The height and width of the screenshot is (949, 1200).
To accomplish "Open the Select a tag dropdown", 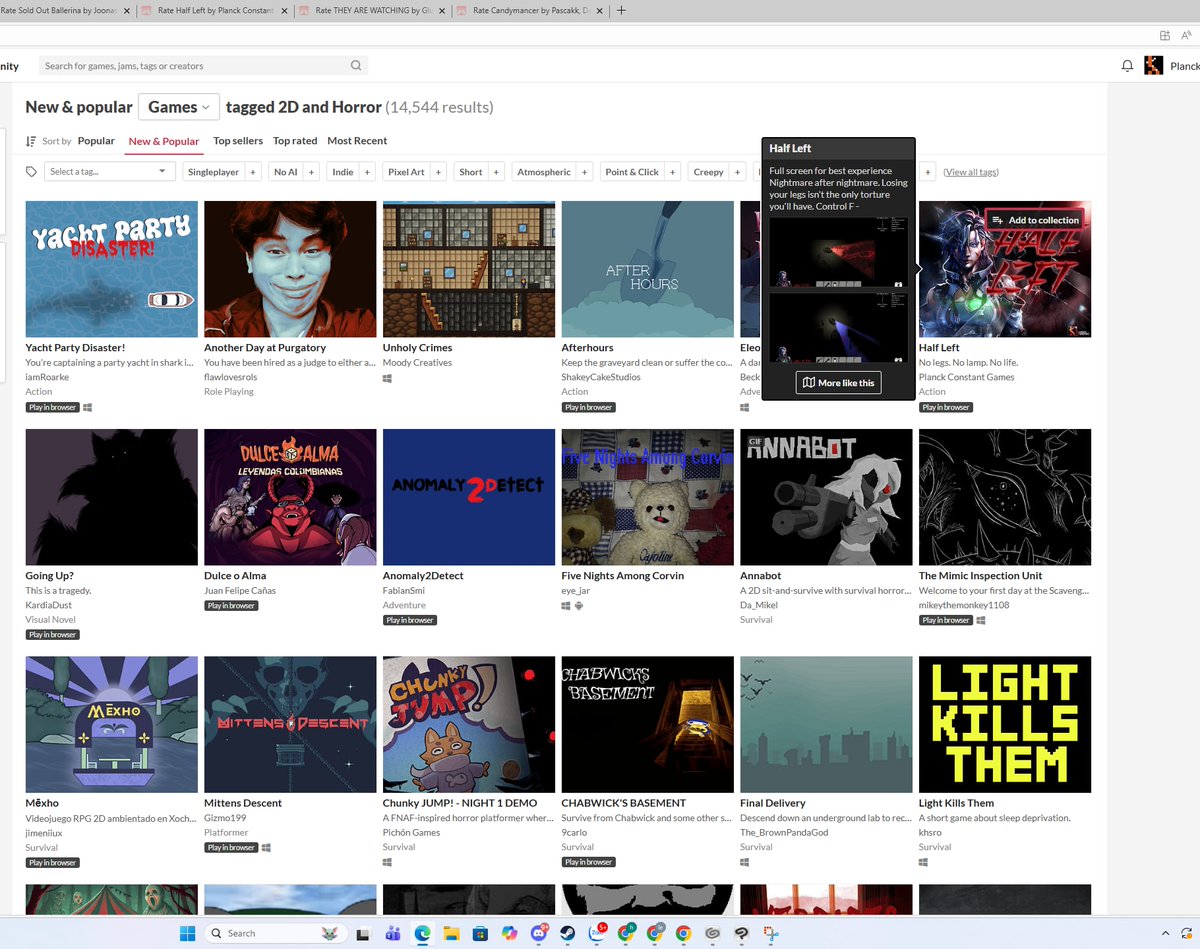I will click(110, 172).
